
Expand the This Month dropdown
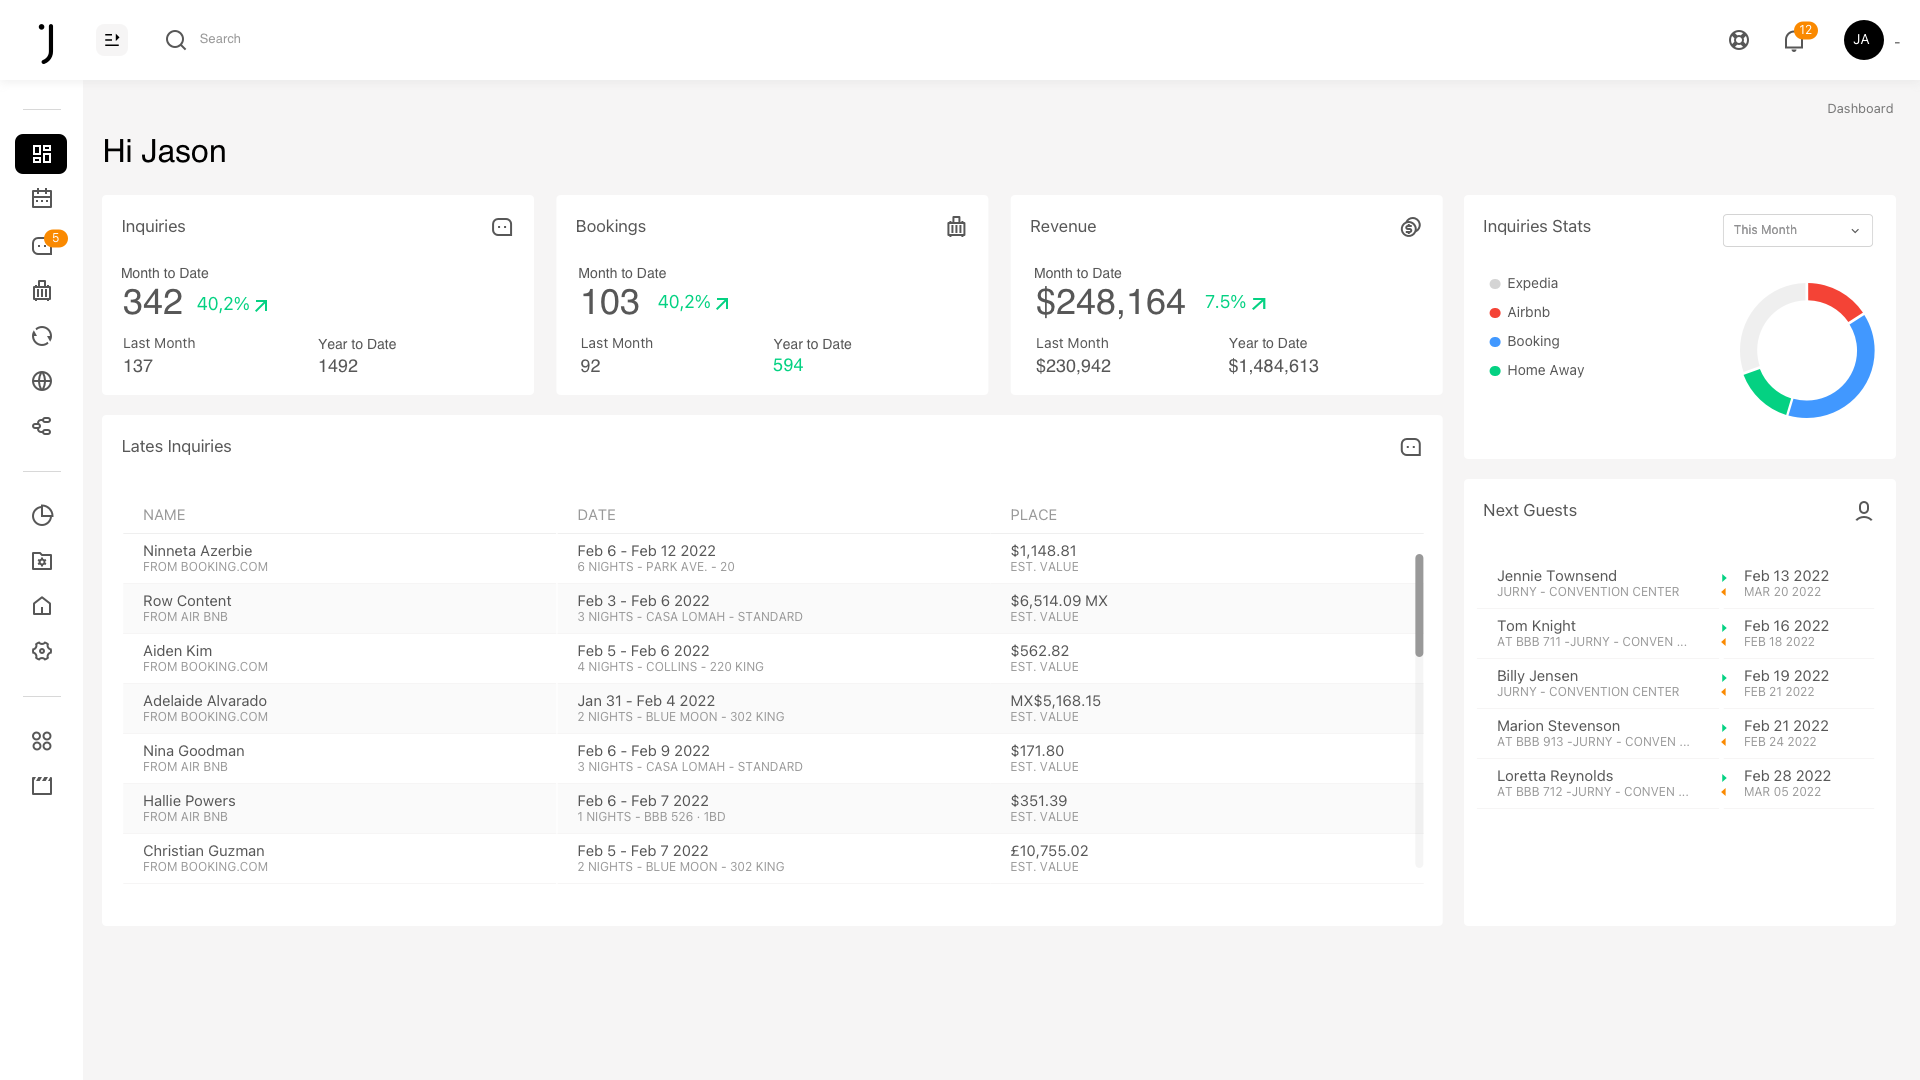[1796, 230]
